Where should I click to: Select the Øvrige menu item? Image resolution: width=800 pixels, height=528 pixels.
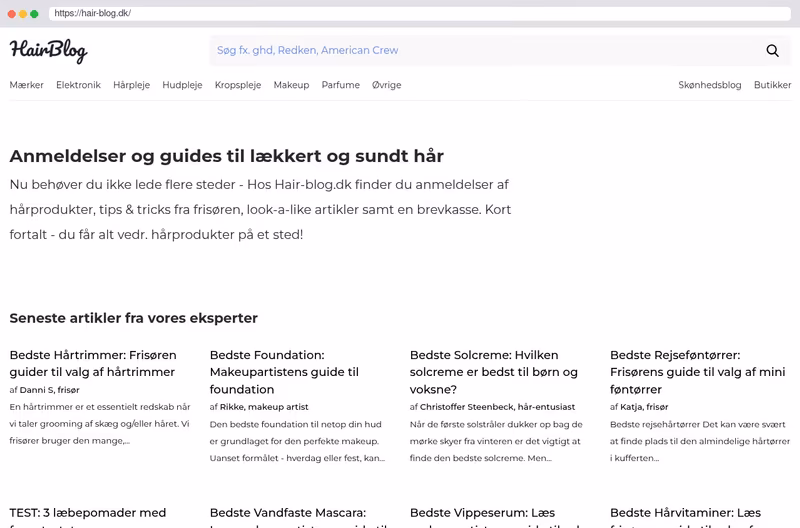click(386, 85)
